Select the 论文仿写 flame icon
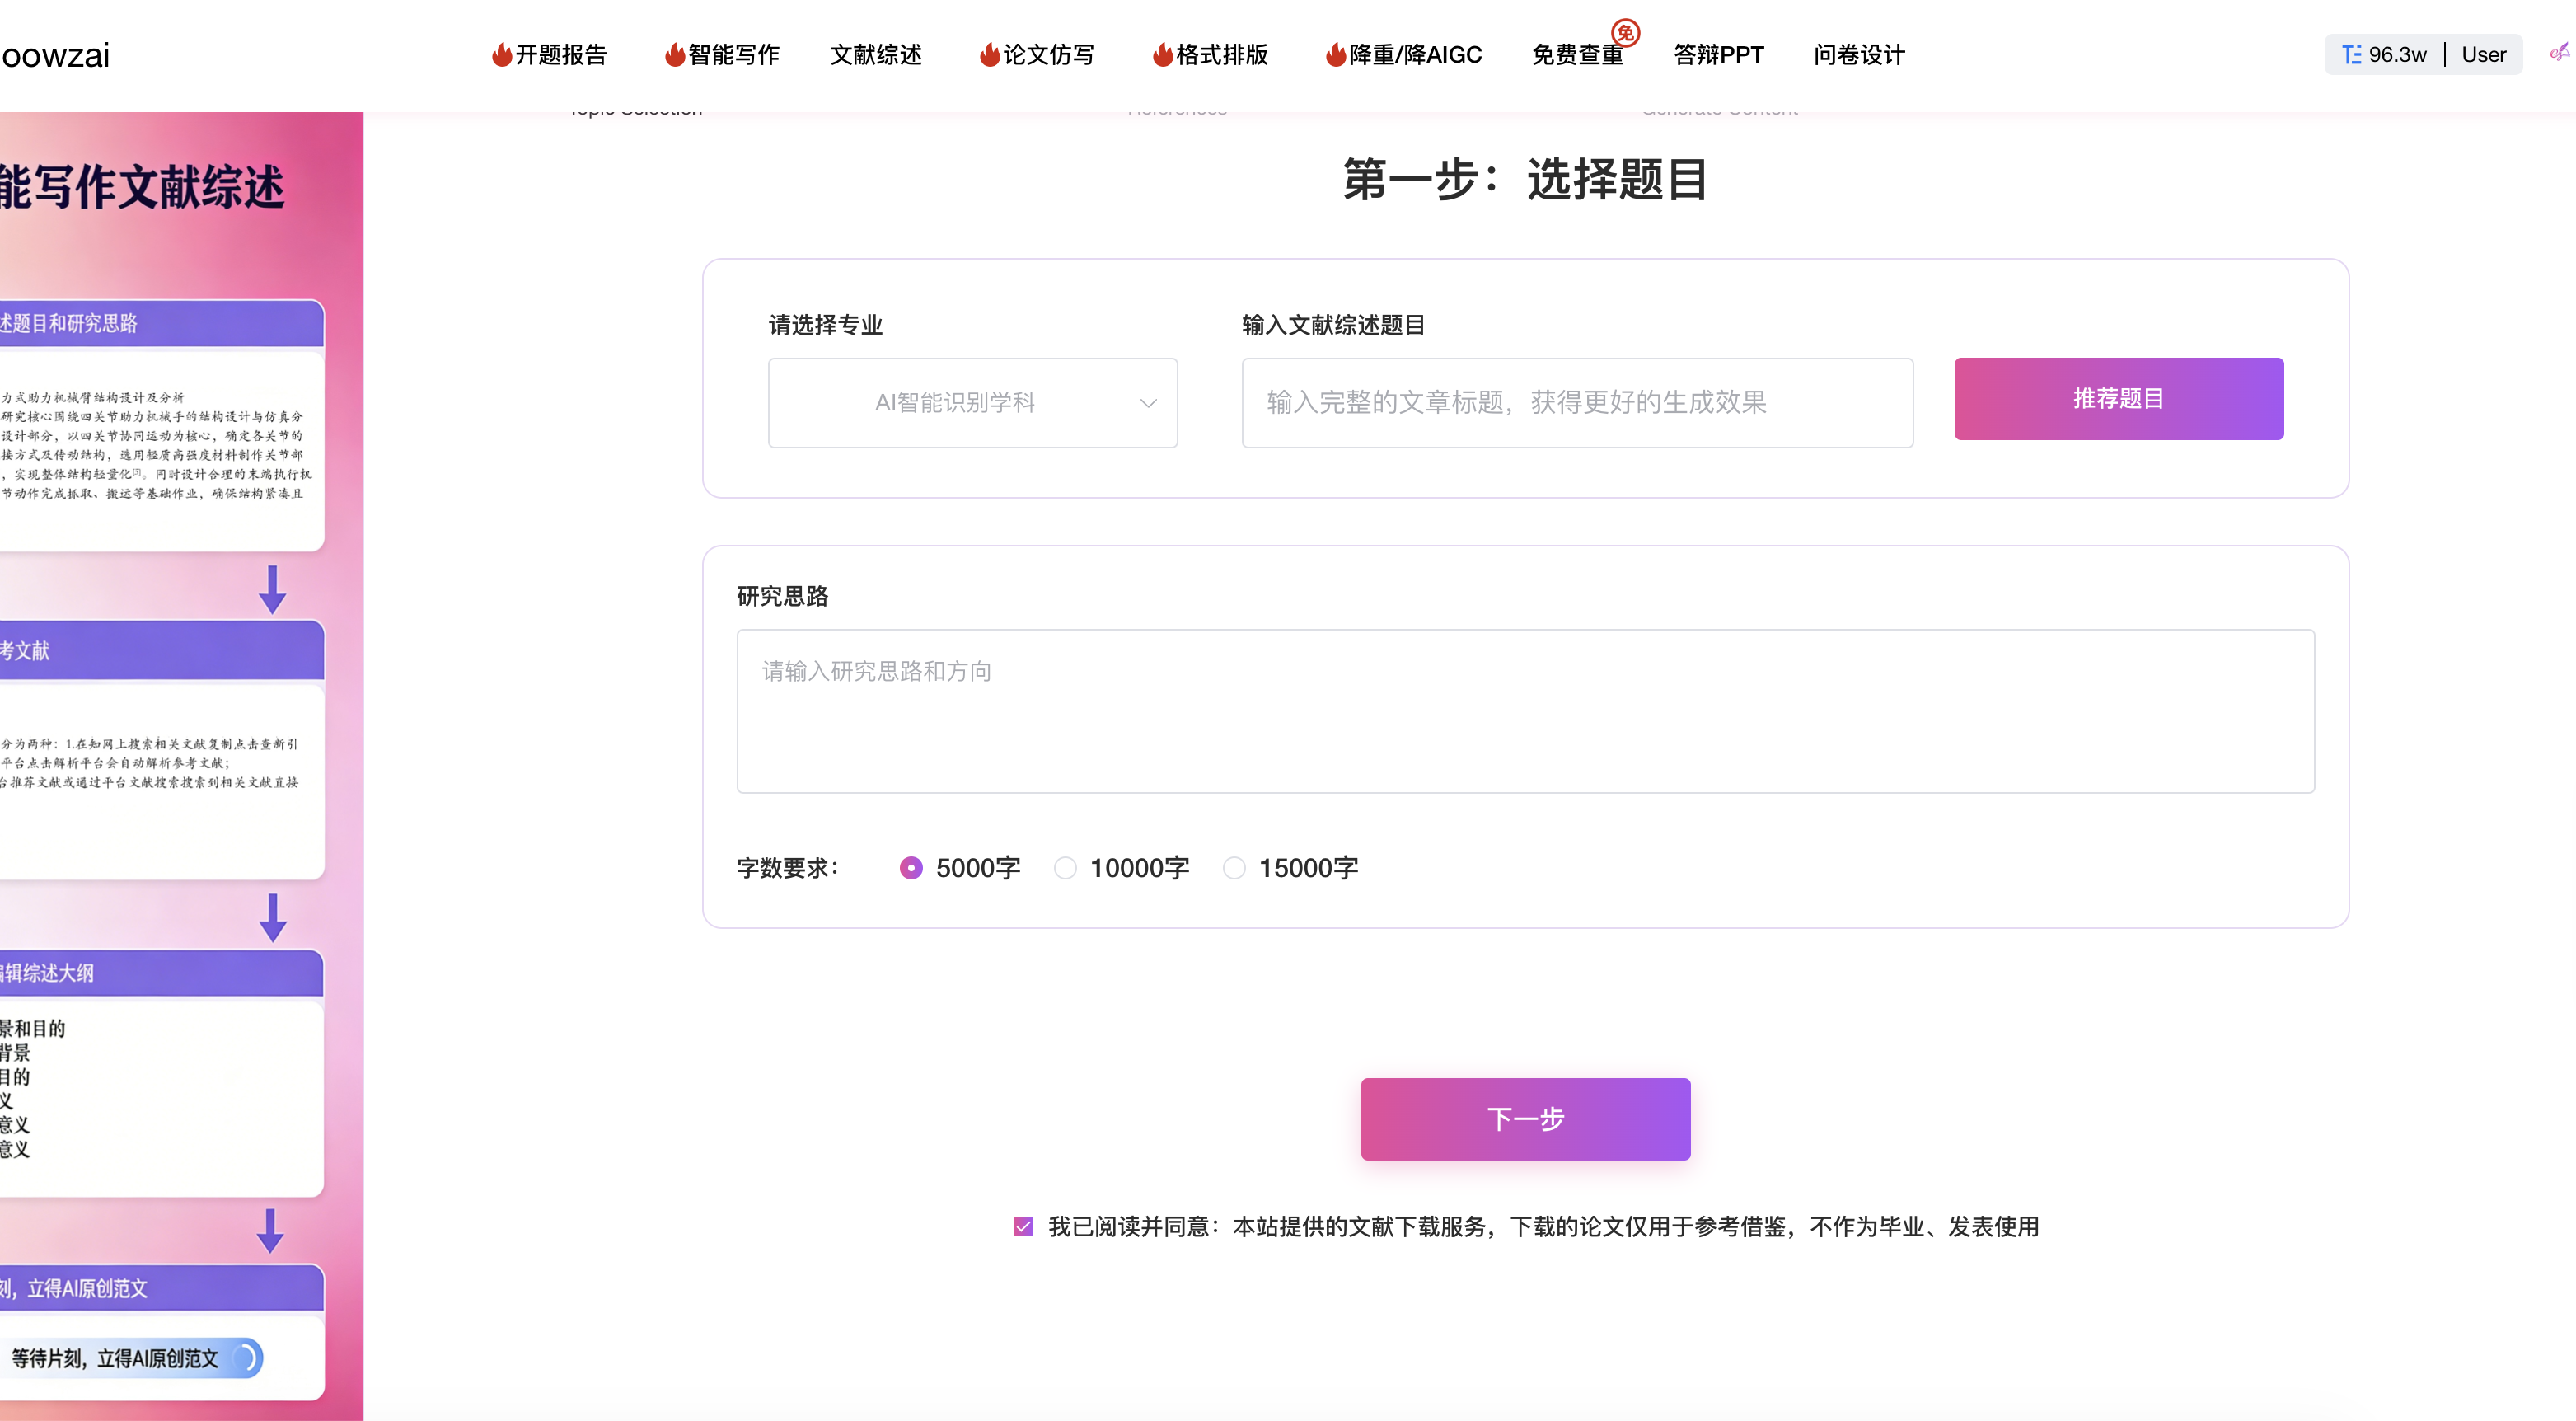The width and height of the screenshot is (2576, 1421). tap(988, 55)
